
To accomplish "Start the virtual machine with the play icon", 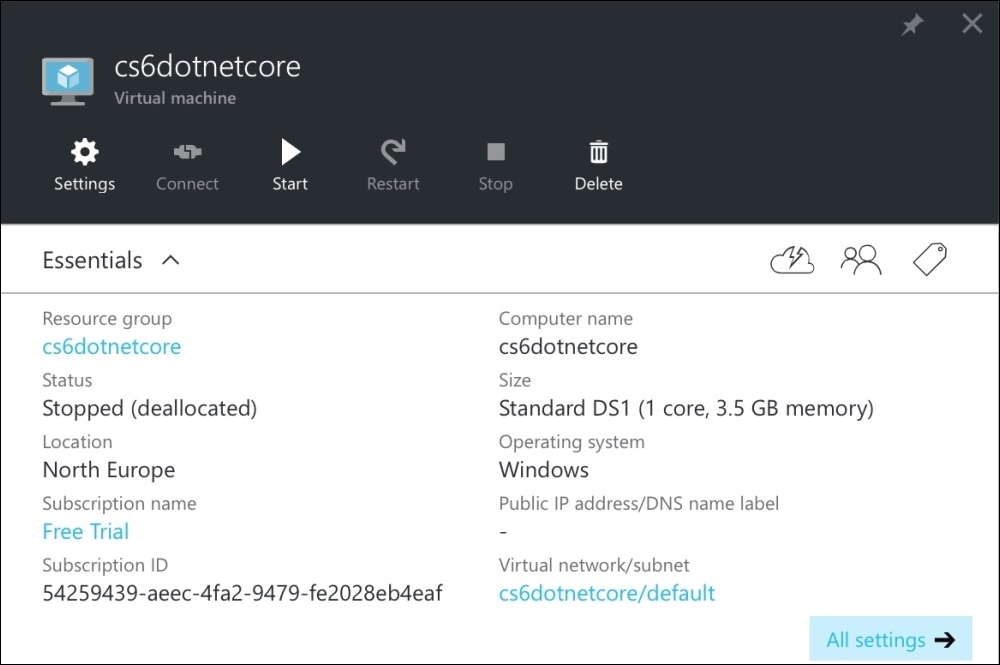I will coord(290,152).
